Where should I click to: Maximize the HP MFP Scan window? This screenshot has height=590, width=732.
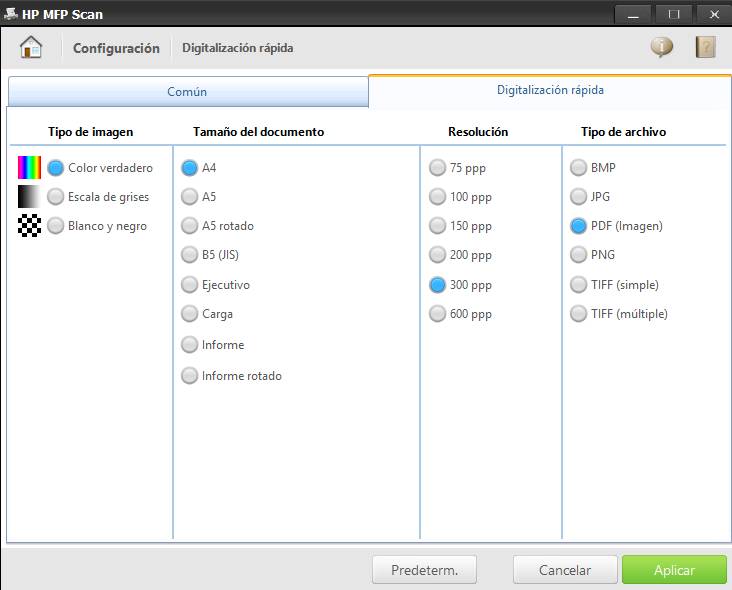tap(674, 14)
